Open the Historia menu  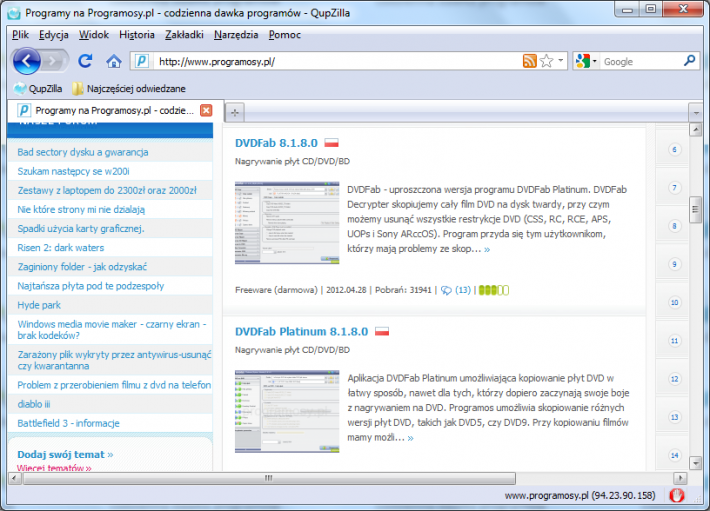click(137, 35)
